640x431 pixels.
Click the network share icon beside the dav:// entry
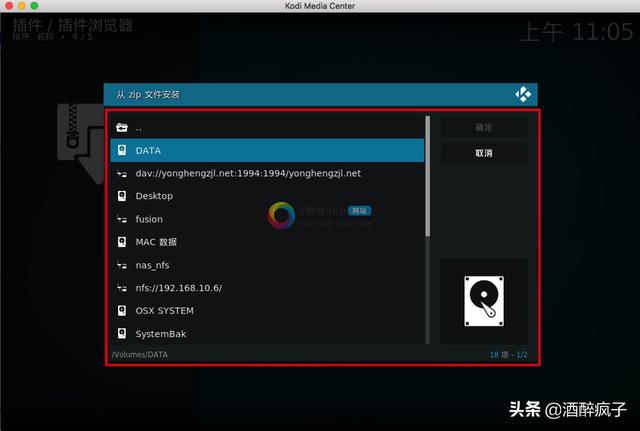pos(122,173)
